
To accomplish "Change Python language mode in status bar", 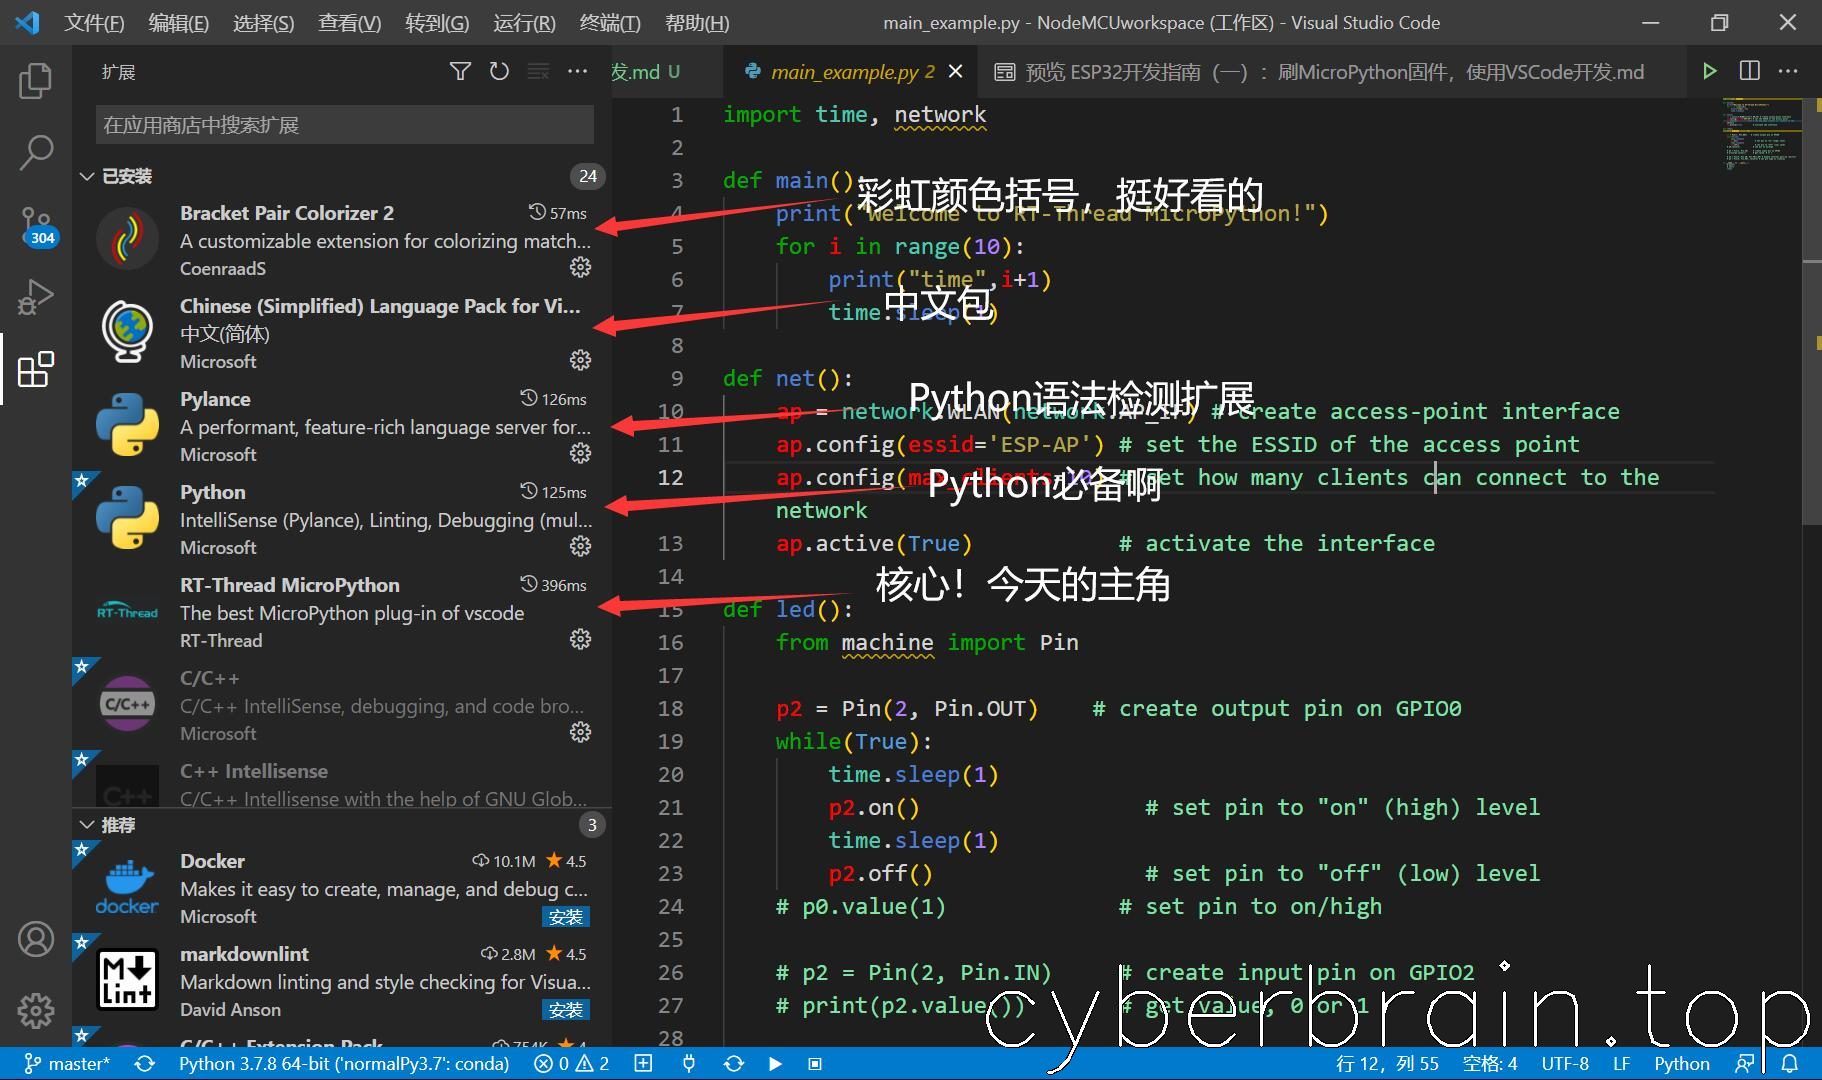I will [x=1682, y=1063].
